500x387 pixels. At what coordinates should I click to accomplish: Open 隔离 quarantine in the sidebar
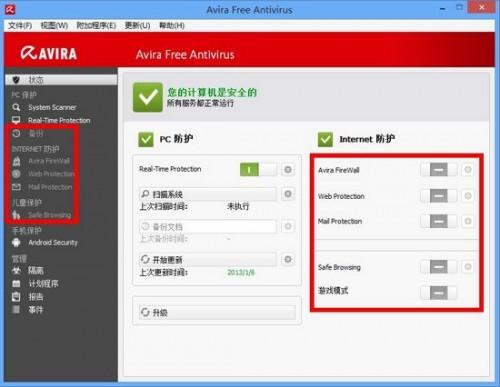click(x=36, y=270)
